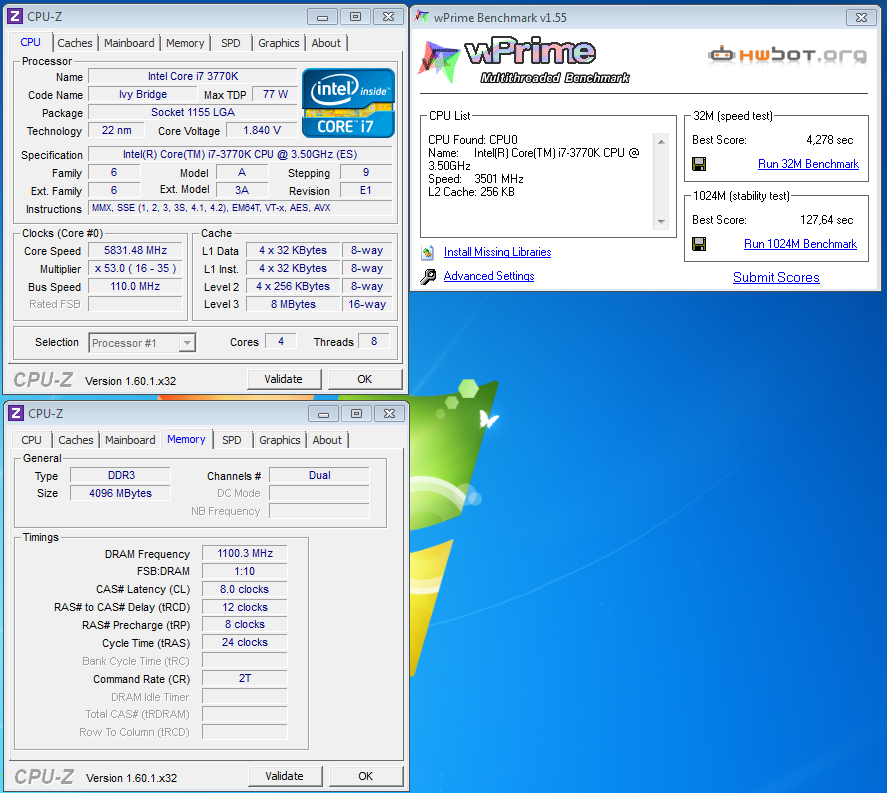This screenshot has width=887, height=793.
Task: Select SPD tab in top CPU-Z window
Action: [231, 43]
